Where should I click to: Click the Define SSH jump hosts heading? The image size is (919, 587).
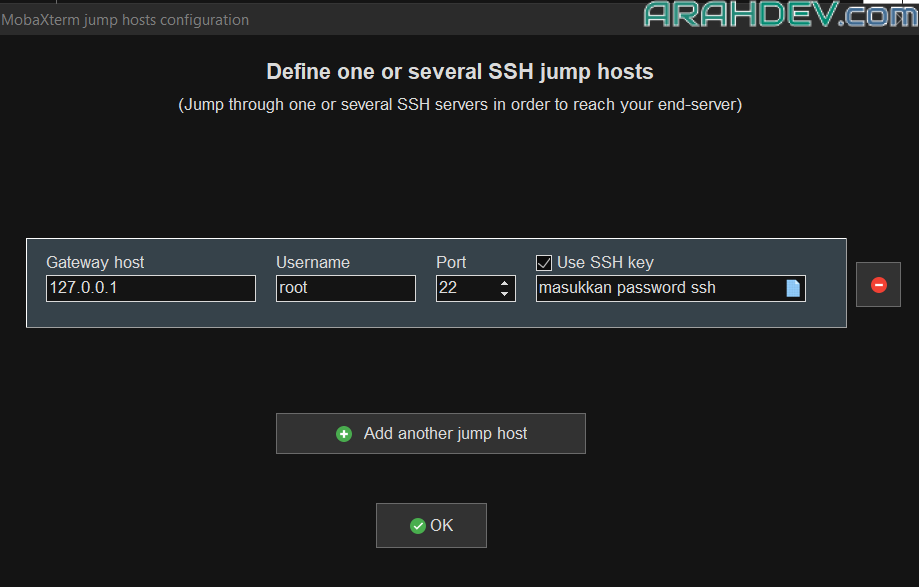click(459, 72)
